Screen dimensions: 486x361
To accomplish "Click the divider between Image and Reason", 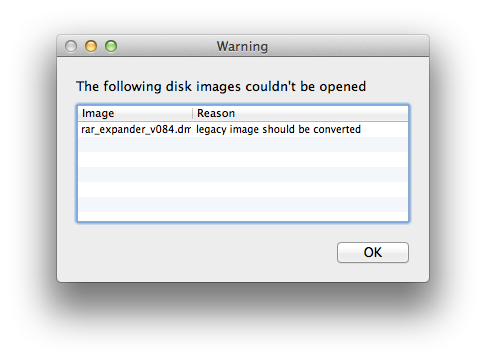I will 192,113.
